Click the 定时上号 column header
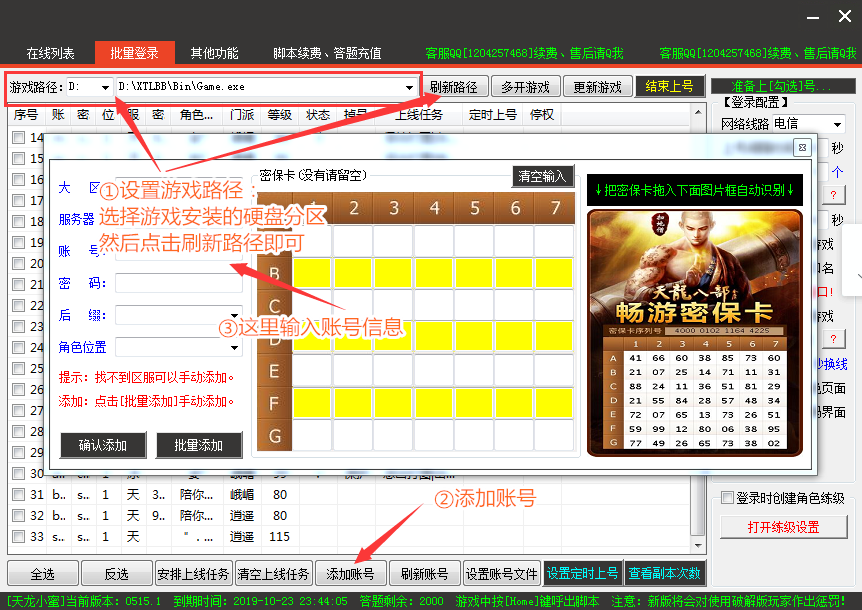862x610 pixels. click(493, 114)
